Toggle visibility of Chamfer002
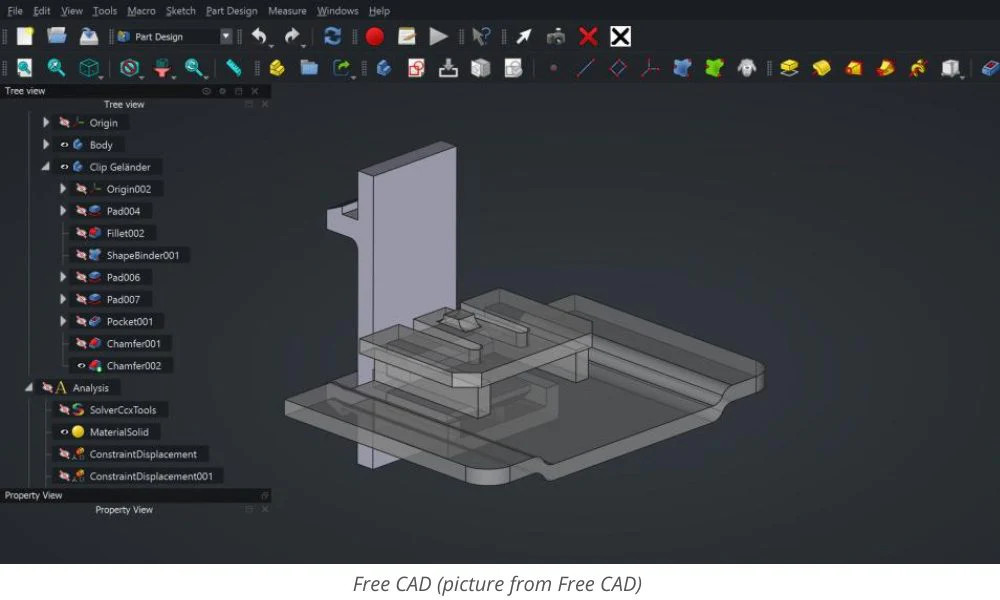 tap(81, 366)
